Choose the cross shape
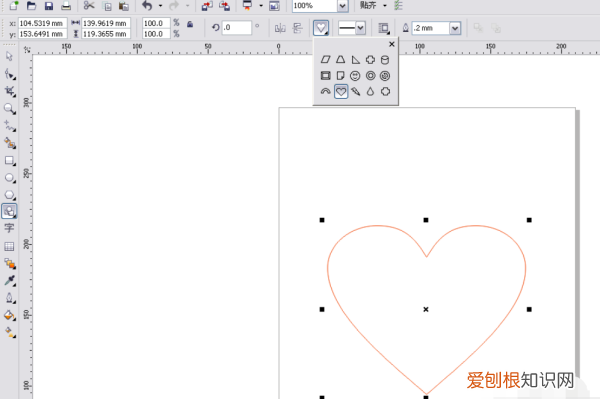Viewport: 600px width, 399px height. click(370, 60)
